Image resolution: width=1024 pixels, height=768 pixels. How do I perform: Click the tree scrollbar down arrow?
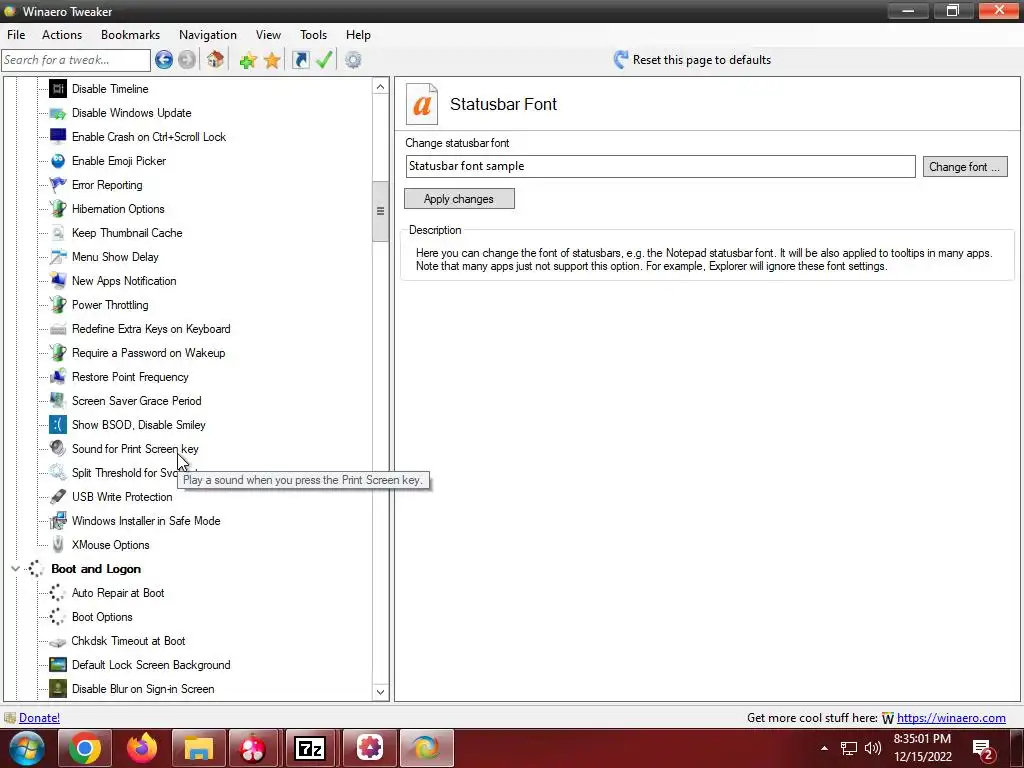click(381, 692)
